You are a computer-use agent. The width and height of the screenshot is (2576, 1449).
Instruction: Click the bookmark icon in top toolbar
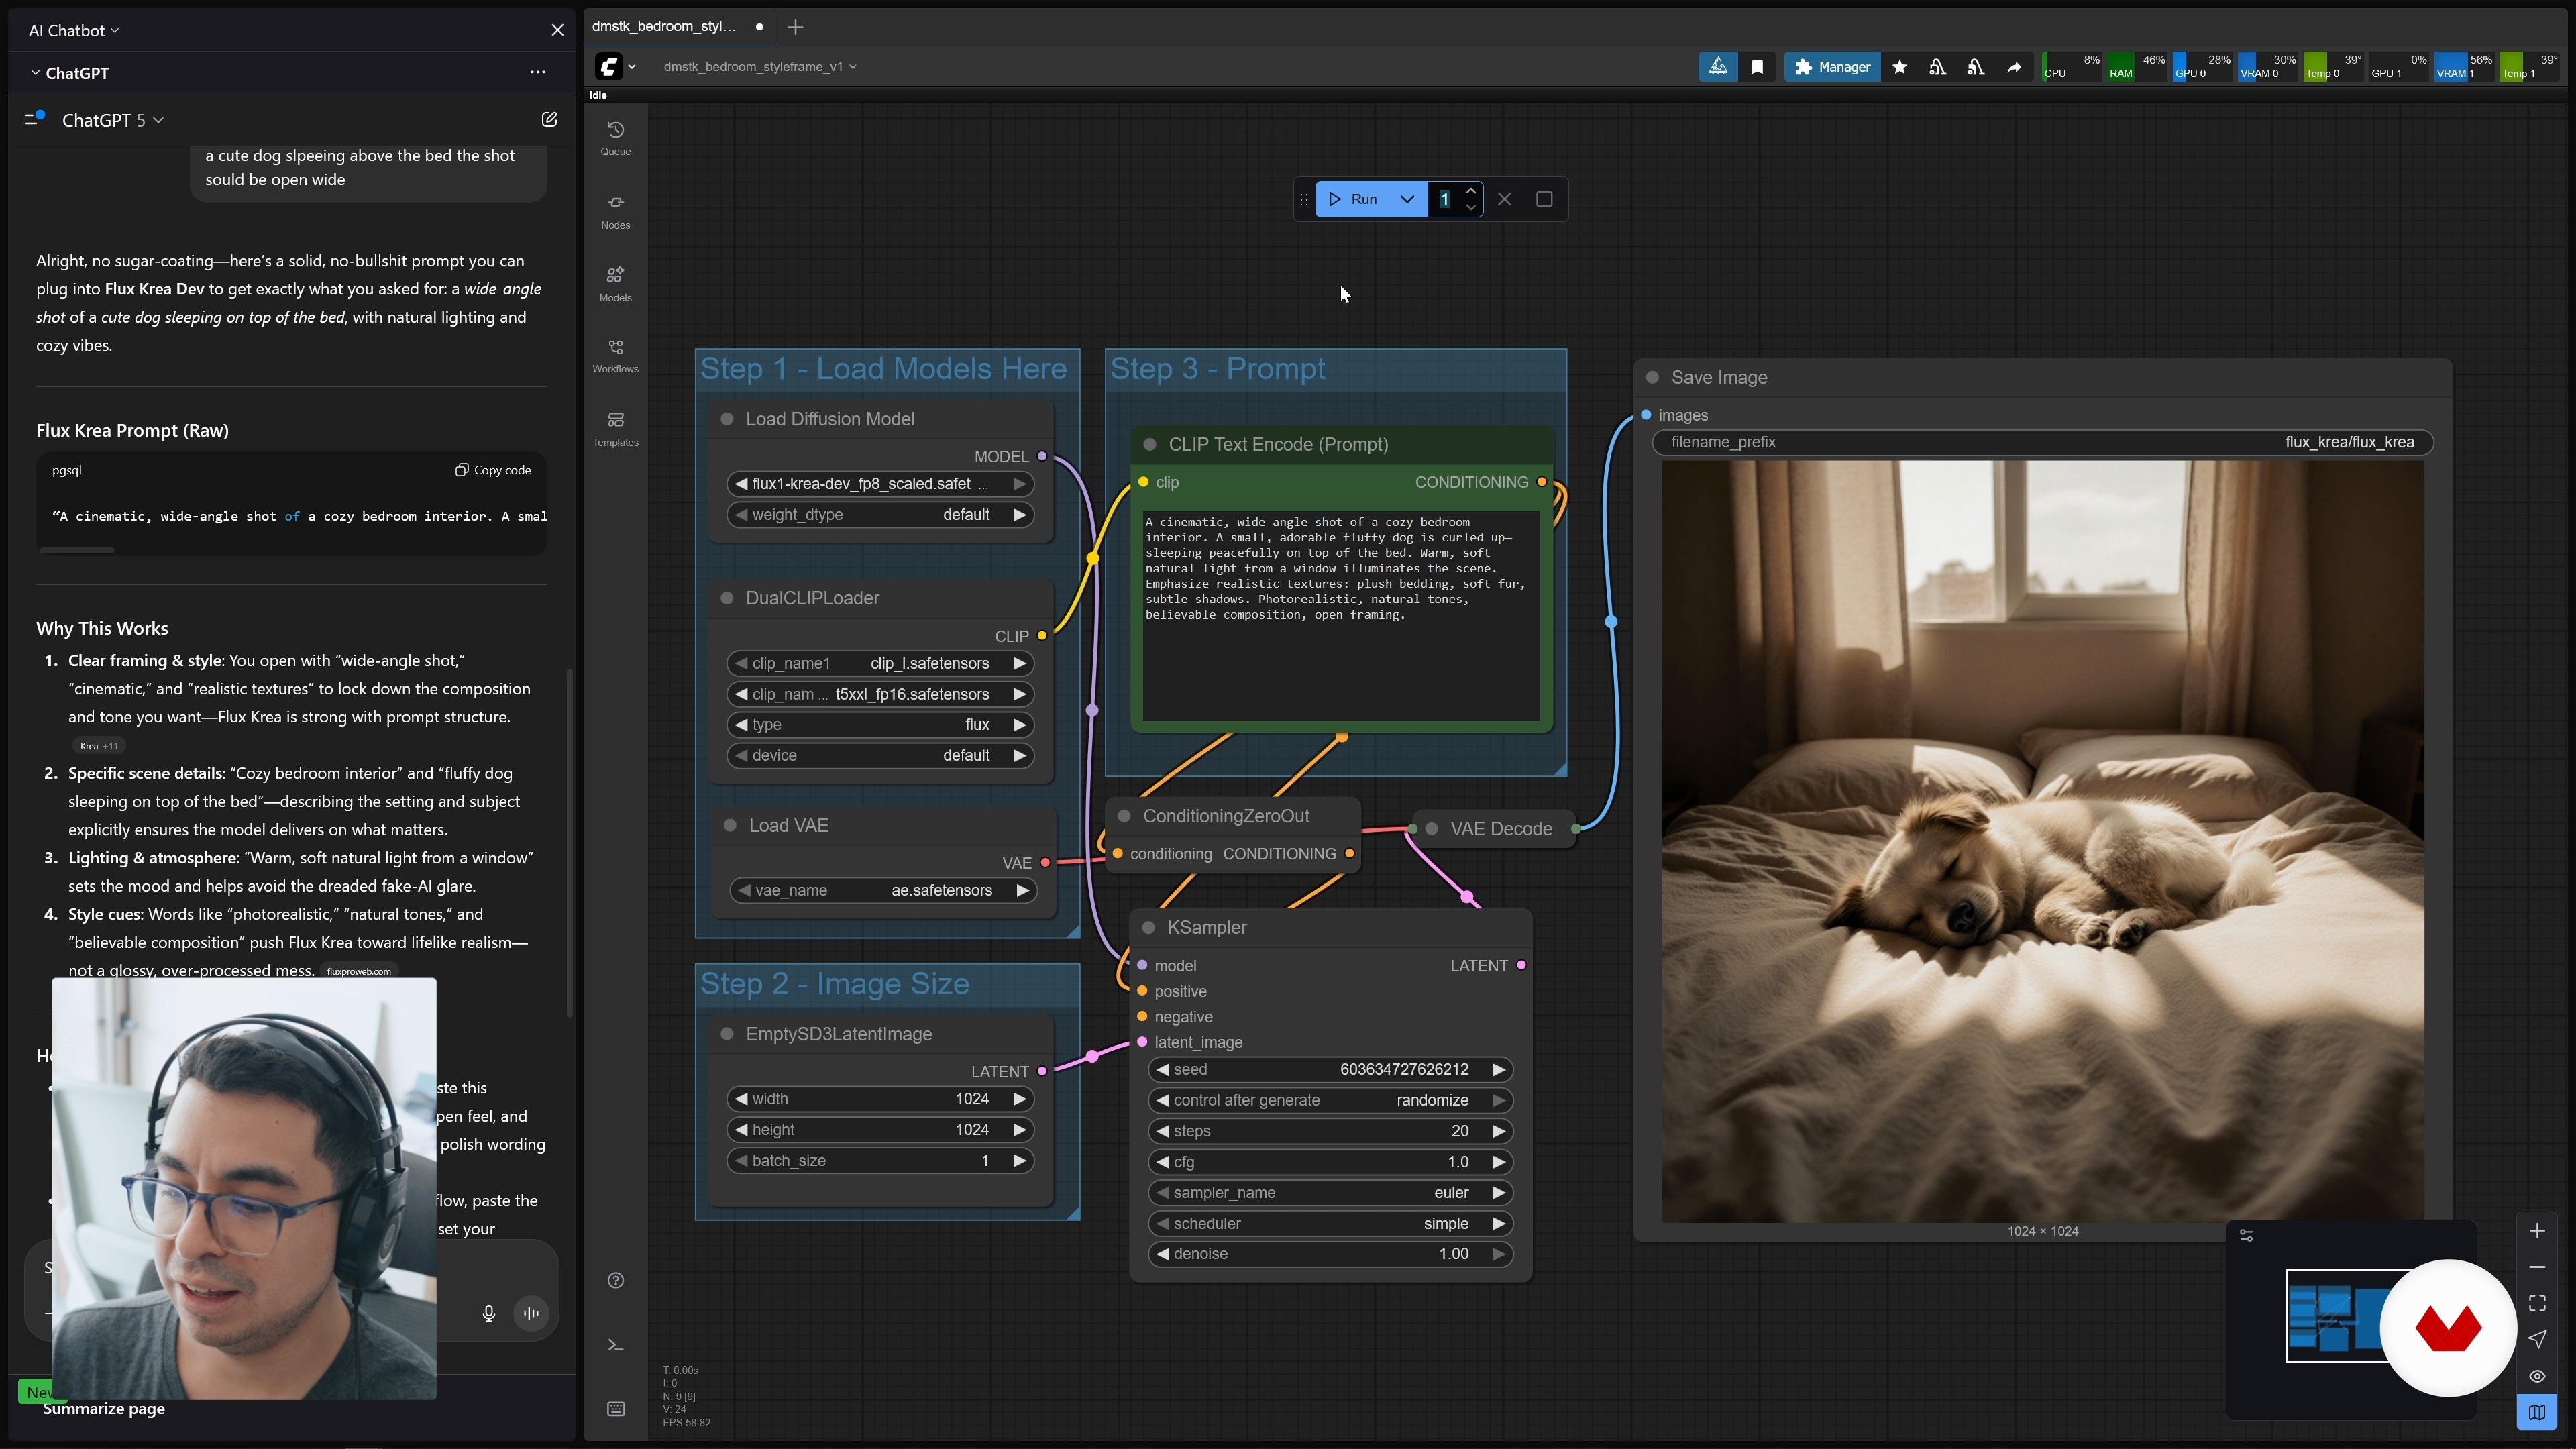pyautogui.click(x=1757, y=67)
